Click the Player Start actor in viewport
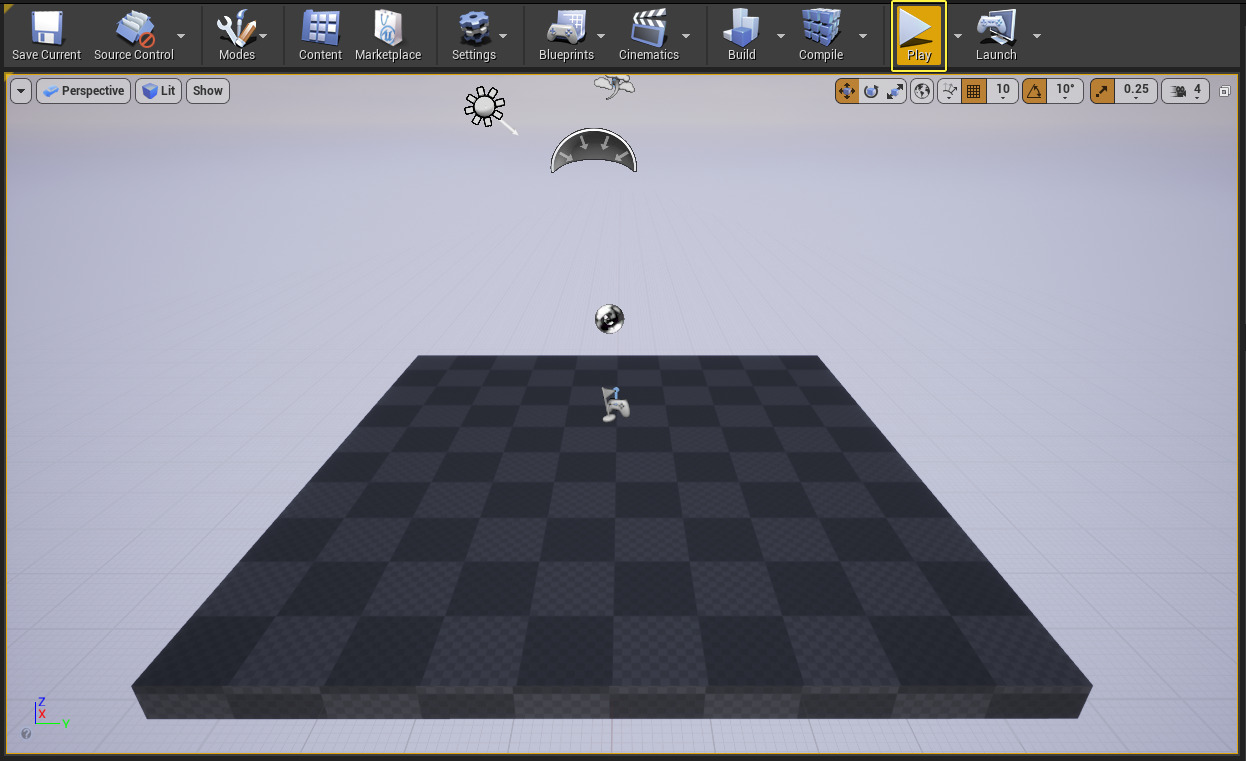 616,404
